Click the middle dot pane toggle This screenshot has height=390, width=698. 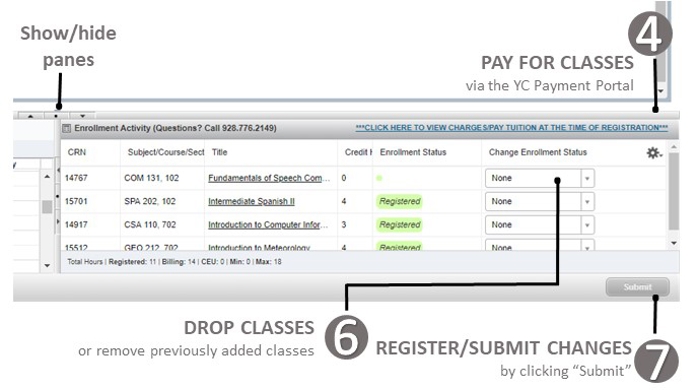tap(56, 116)
